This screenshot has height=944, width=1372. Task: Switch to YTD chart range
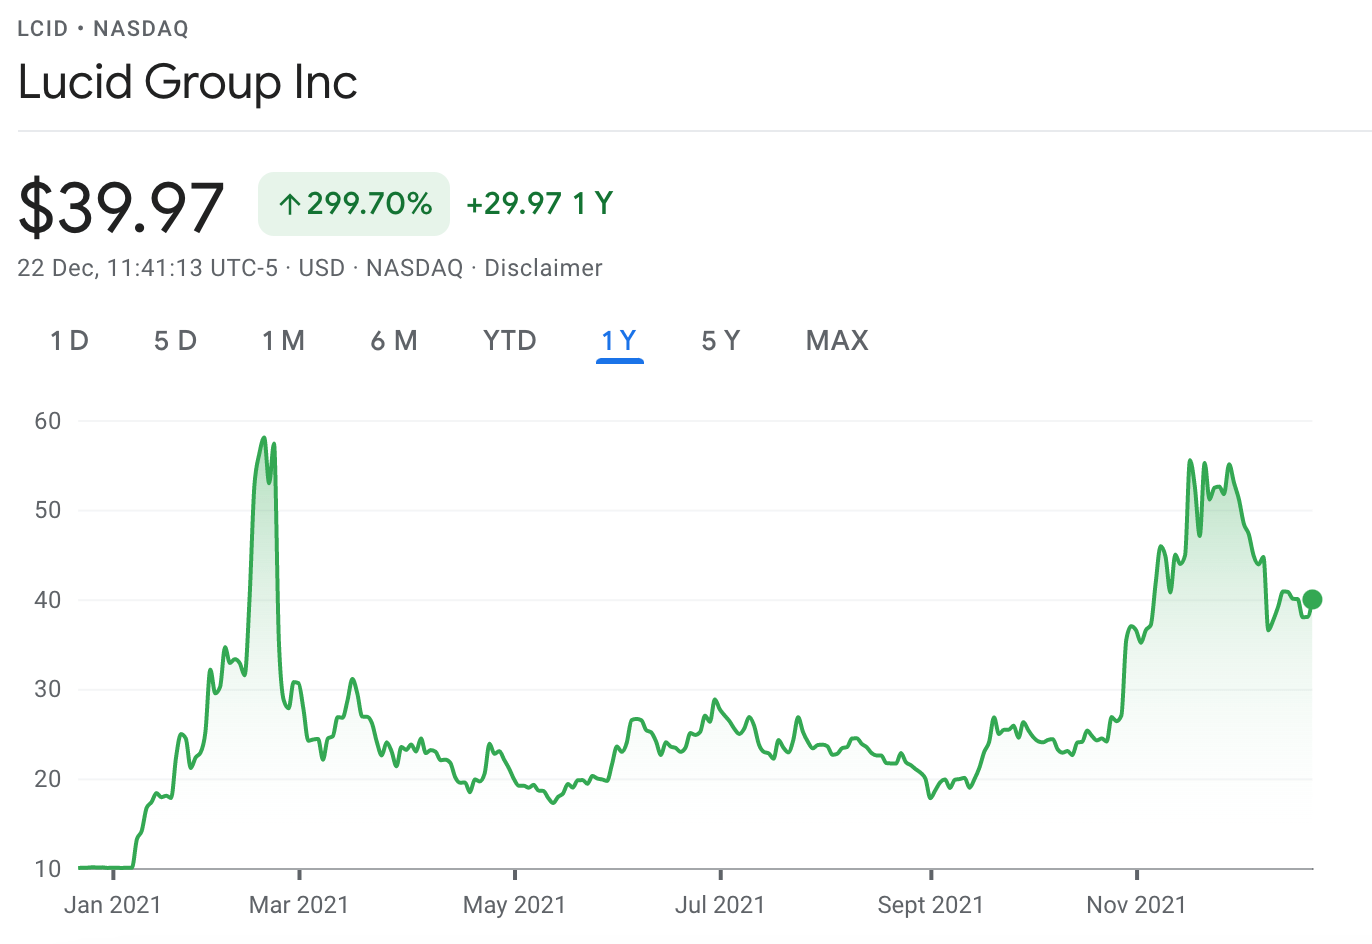[x=510, y=341]
